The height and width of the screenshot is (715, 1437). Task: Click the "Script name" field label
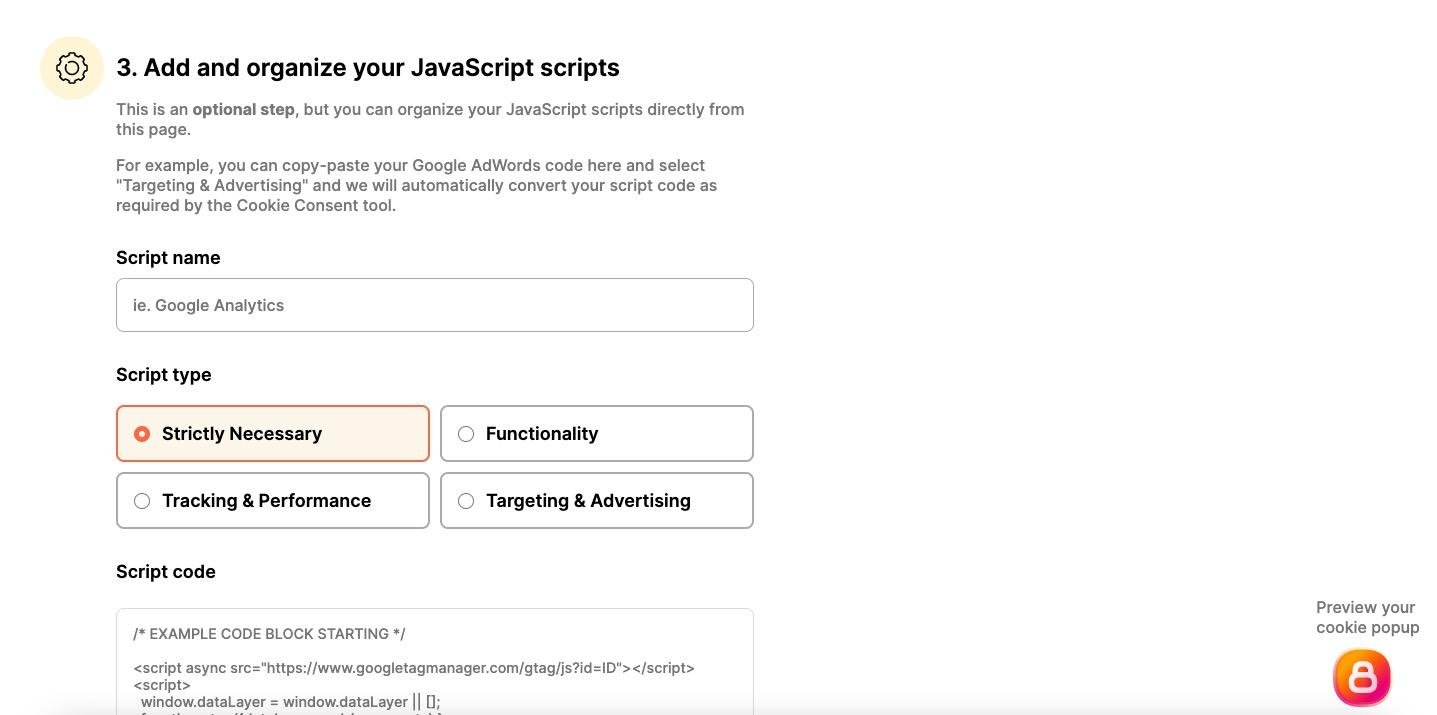pyautogui.click(x=168, y=258)
